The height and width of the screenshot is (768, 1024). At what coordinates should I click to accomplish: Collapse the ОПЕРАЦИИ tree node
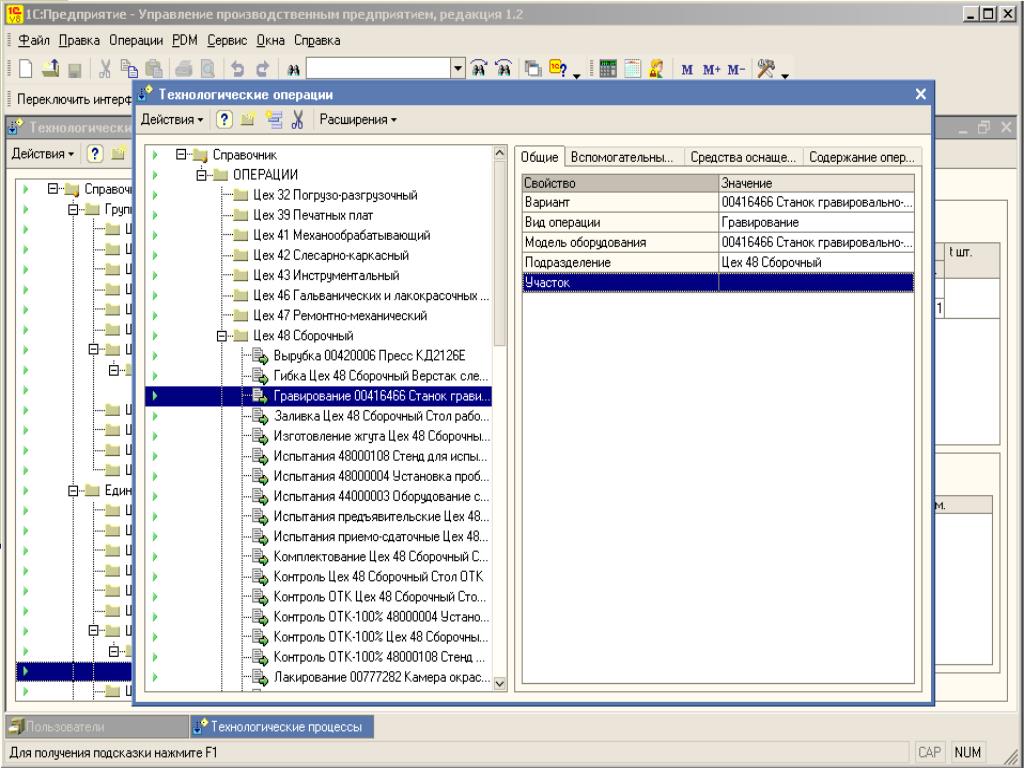[202, 175]
